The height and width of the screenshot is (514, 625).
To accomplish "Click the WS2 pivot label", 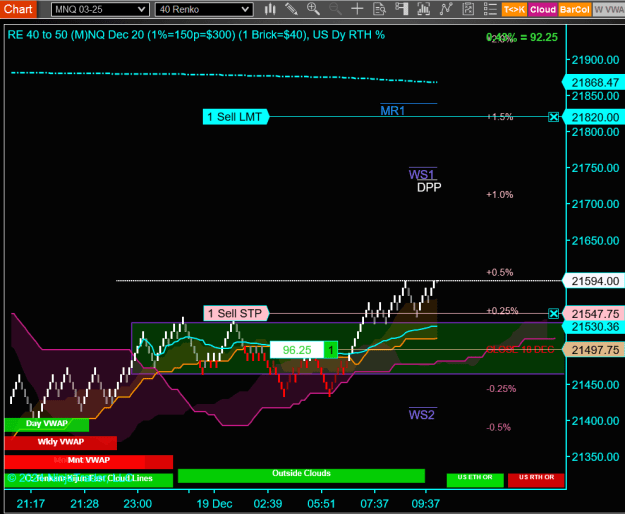I will coord(421,415).
